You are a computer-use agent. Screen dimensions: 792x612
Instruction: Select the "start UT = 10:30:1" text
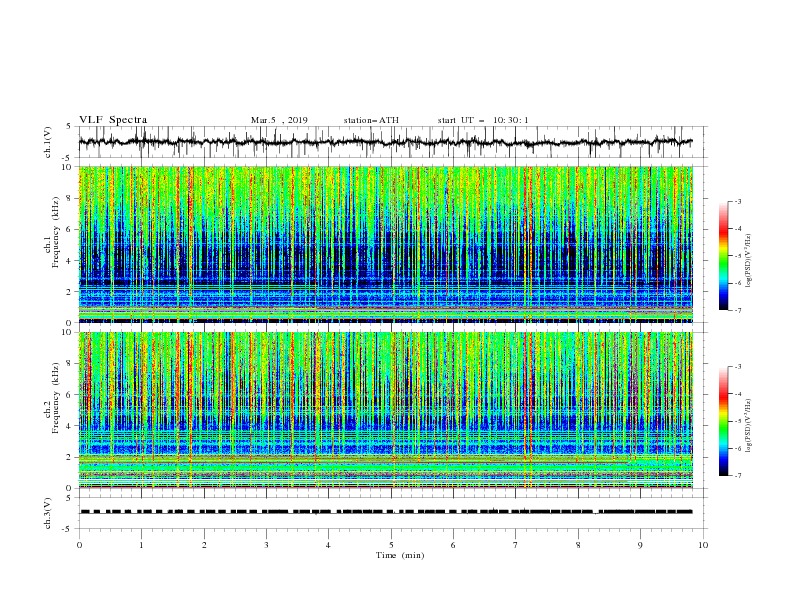(483, 120)
